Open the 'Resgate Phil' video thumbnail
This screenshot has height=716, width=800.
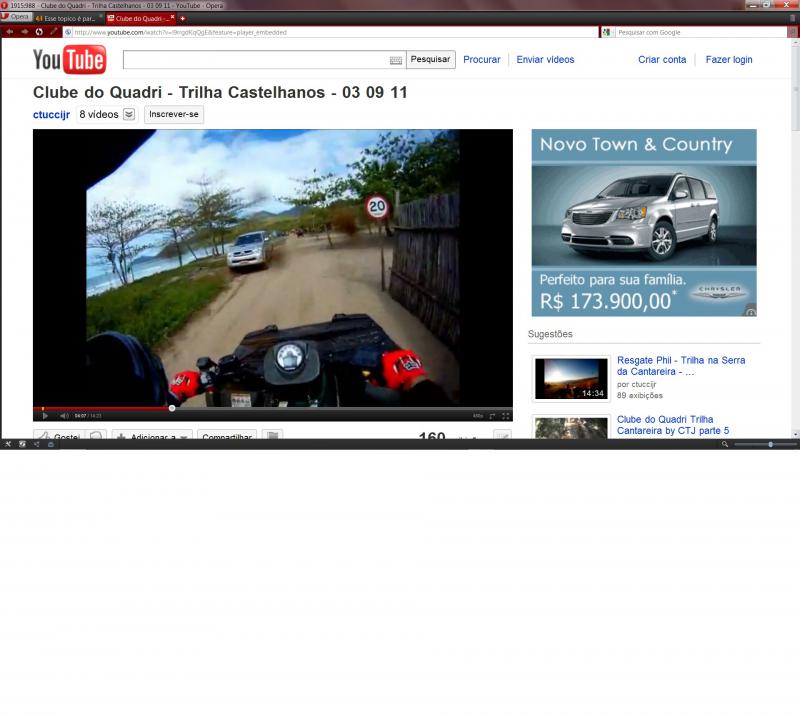coord(571,379)
